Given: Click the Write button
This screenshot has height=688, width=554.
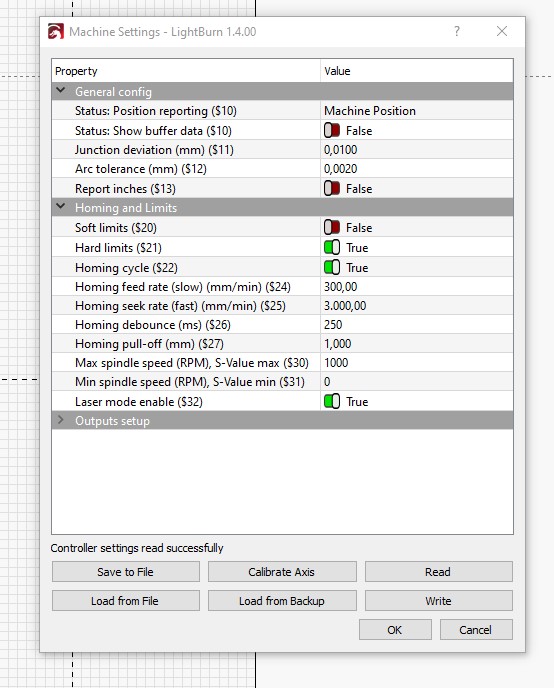Looking at the screenshot, I should [x=438, y=601].
